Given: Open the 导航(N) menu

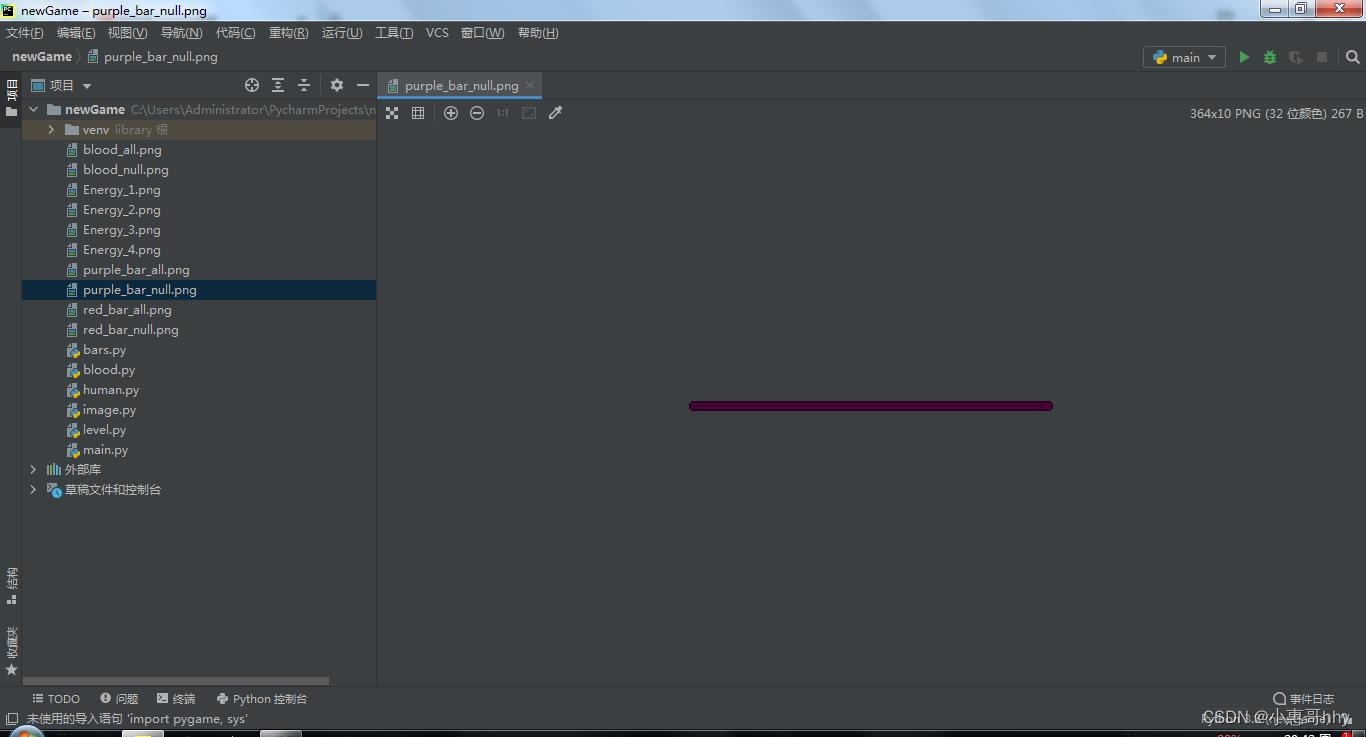Looking at the screenshot, I should 182,33.
